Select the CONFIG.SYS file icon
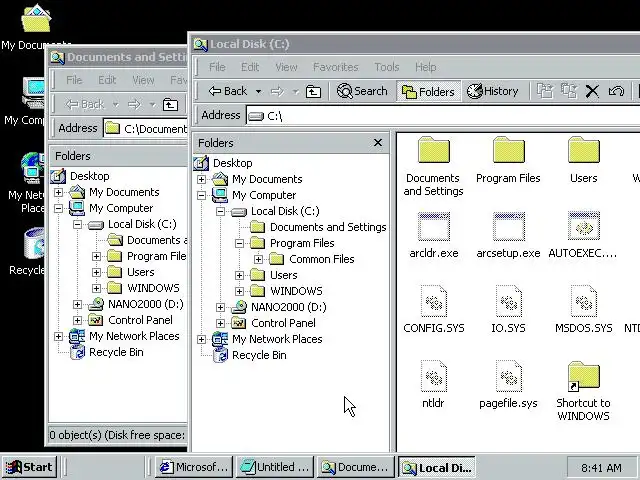 (x=433, y=301)
